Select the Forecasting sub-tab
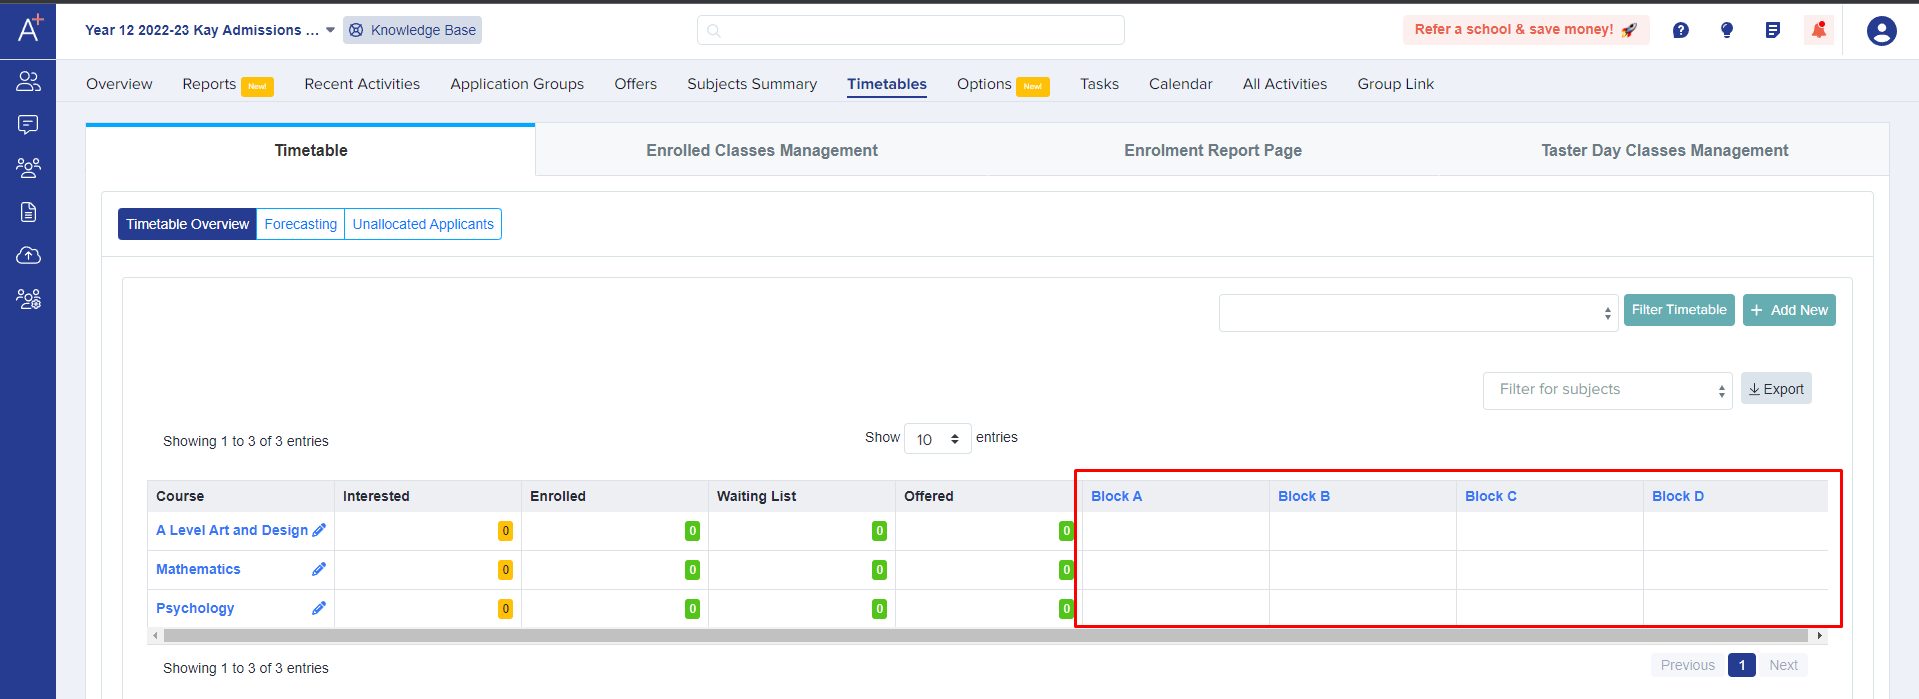Screen dimensions: 1919x699 (x=301, y=224)
